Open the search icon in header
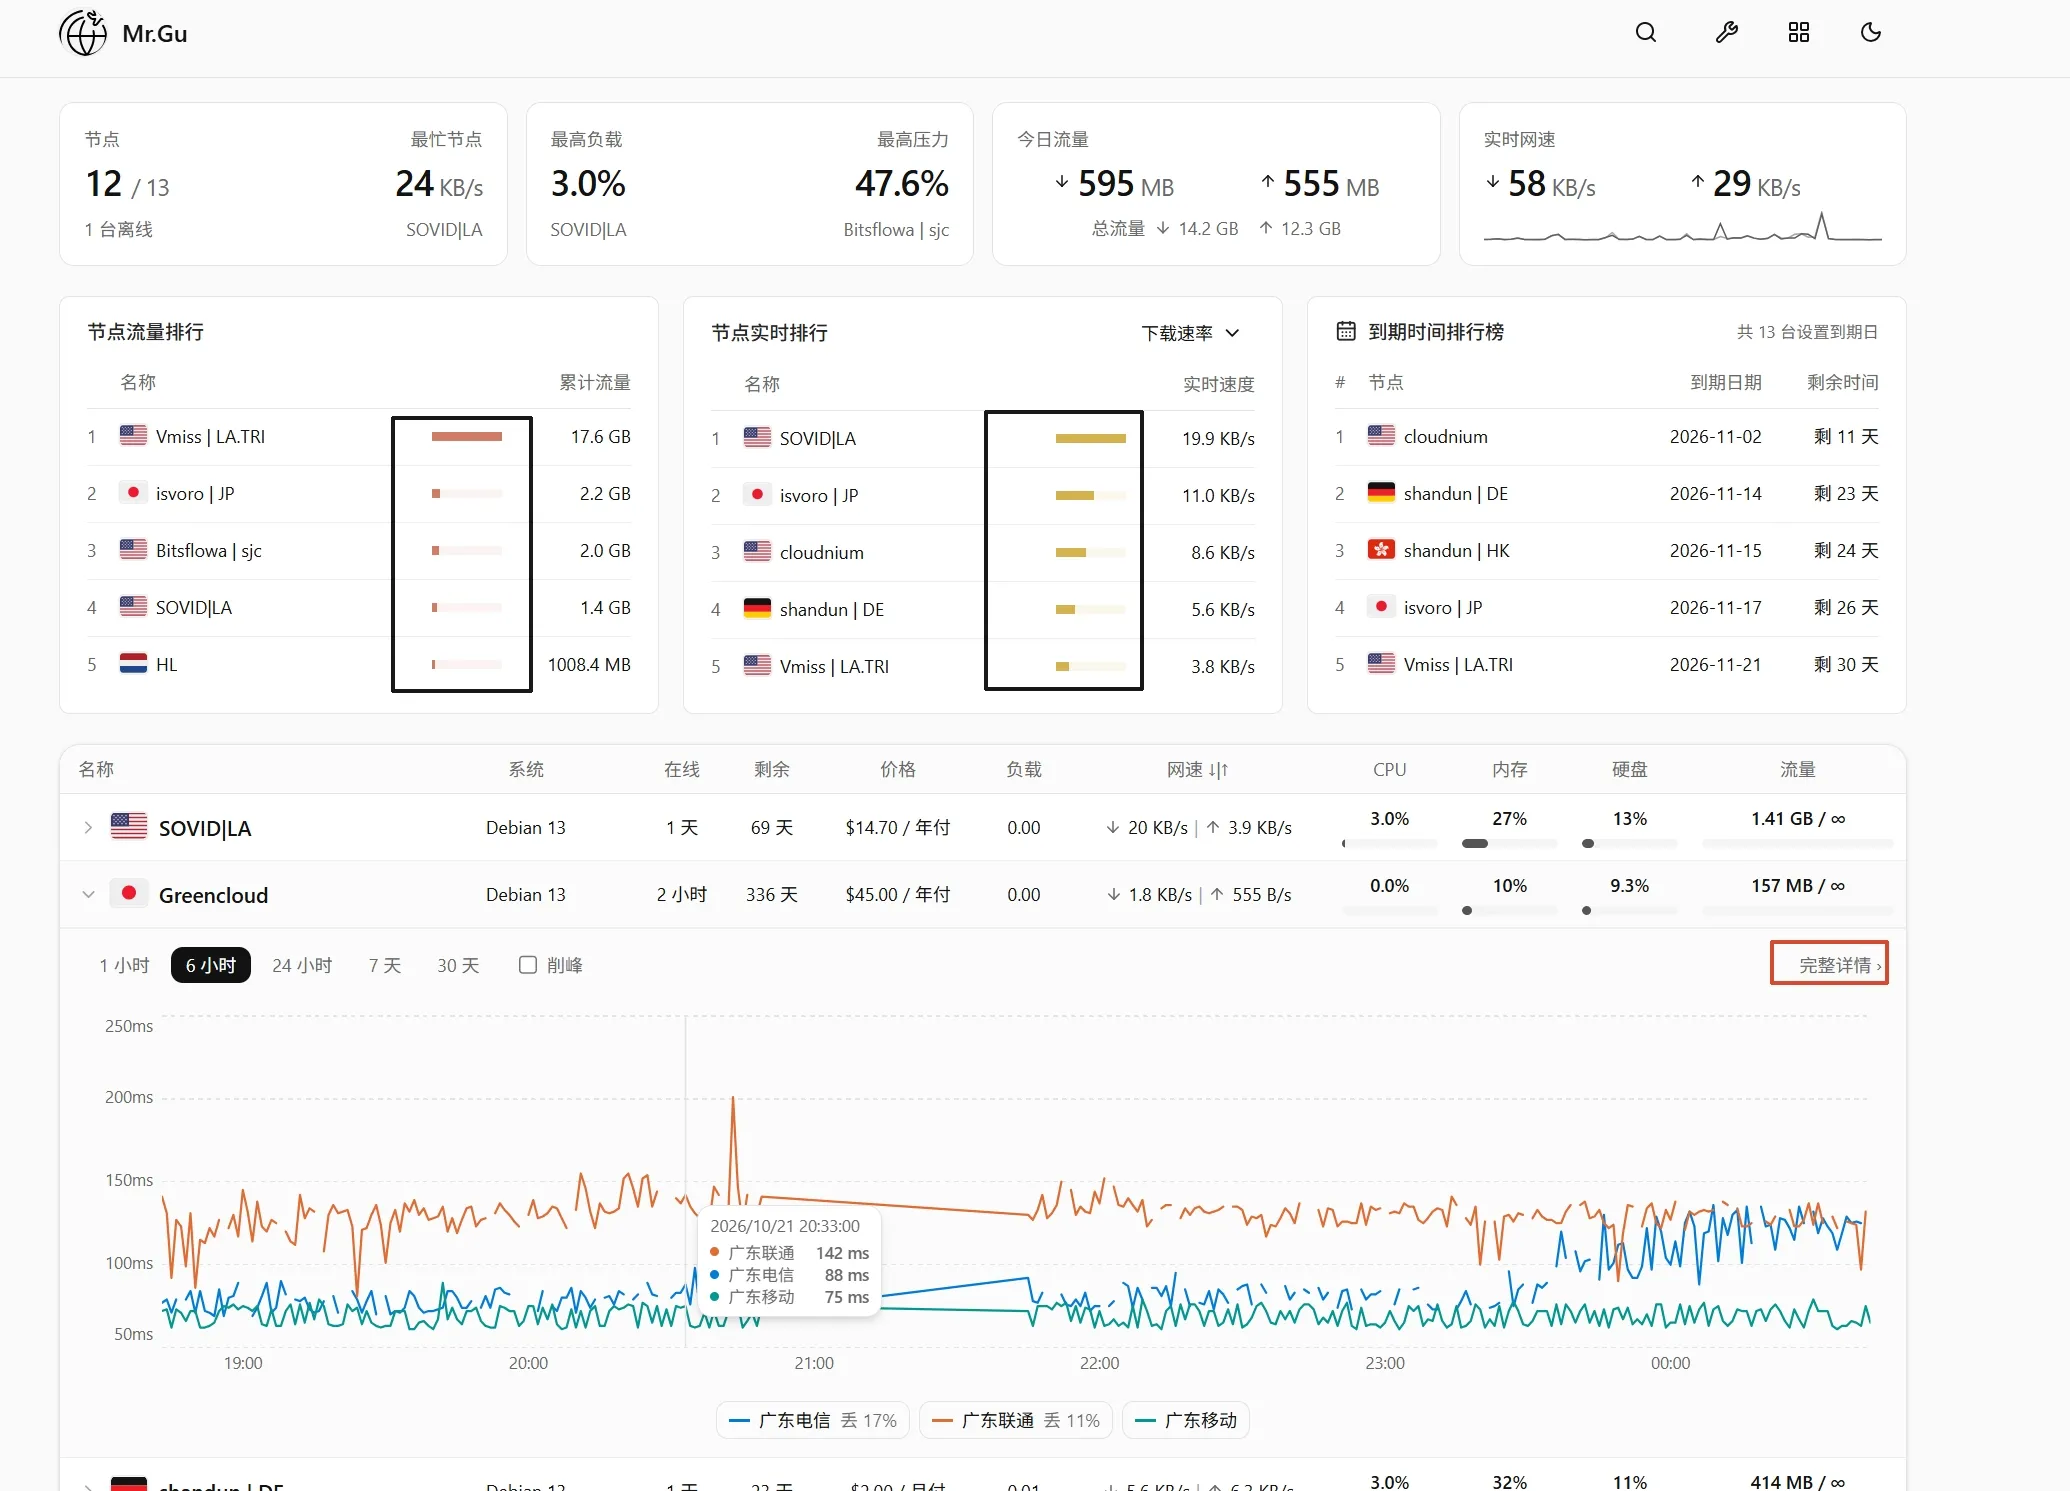 click(1645, 33)
